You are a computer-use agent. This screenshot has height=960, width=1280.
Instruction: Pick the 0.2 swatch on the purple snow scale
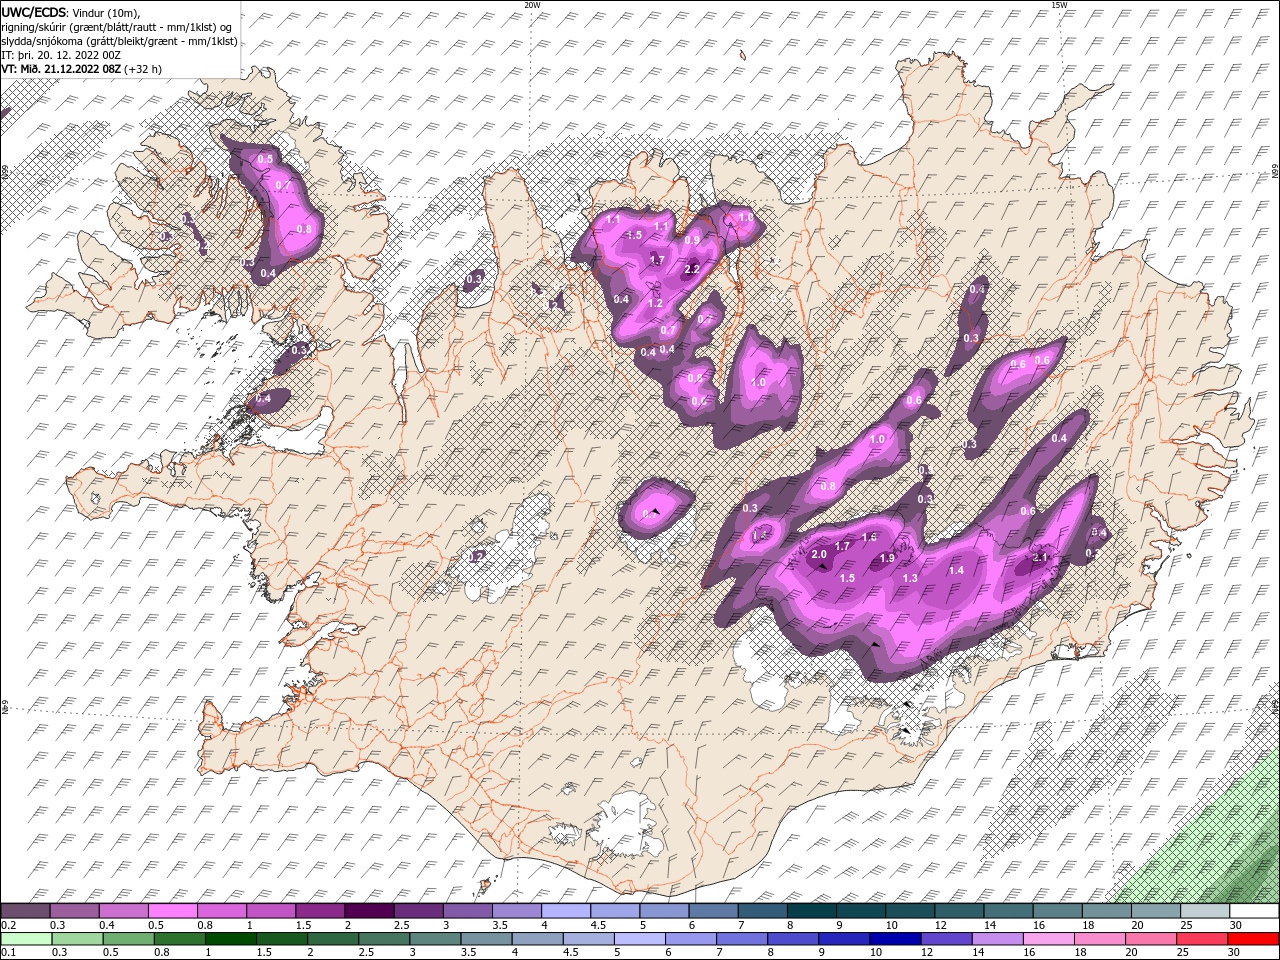pyautogui.click(x=25, y=911)
